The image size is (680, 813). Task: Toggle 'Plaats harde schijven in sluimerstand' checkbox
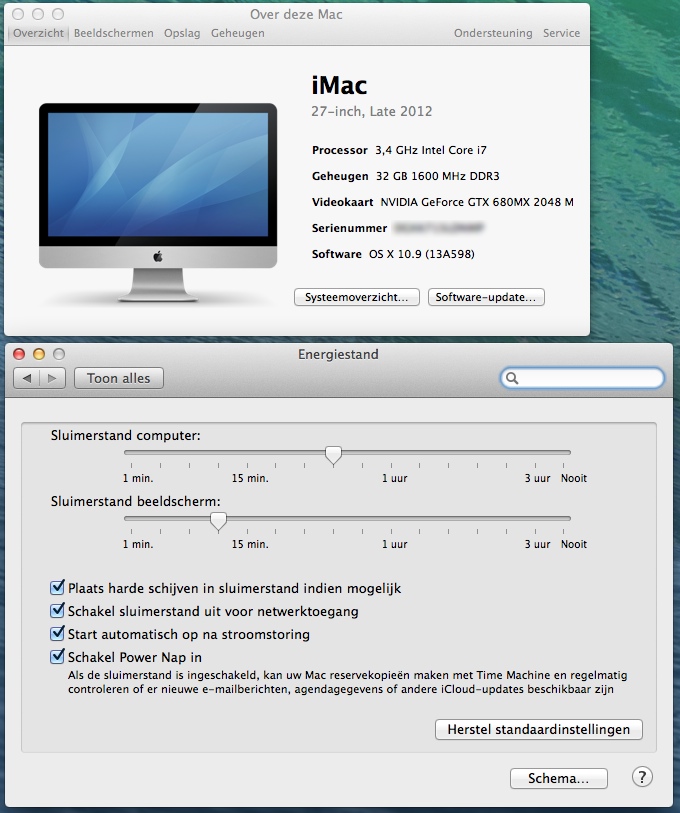pyautogui.click(x=57, y=587)
